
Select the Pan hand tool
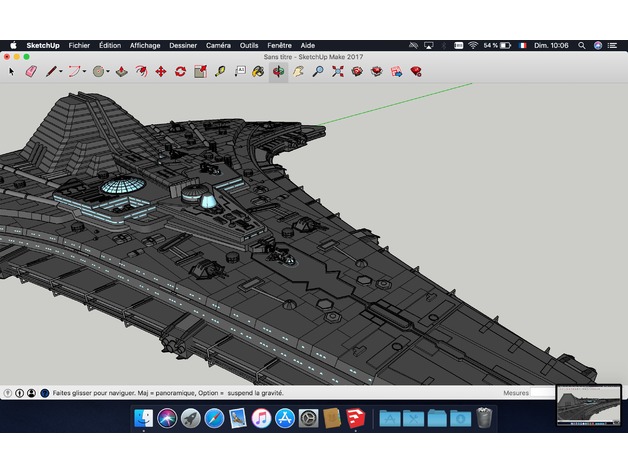[x=298, y=72]
